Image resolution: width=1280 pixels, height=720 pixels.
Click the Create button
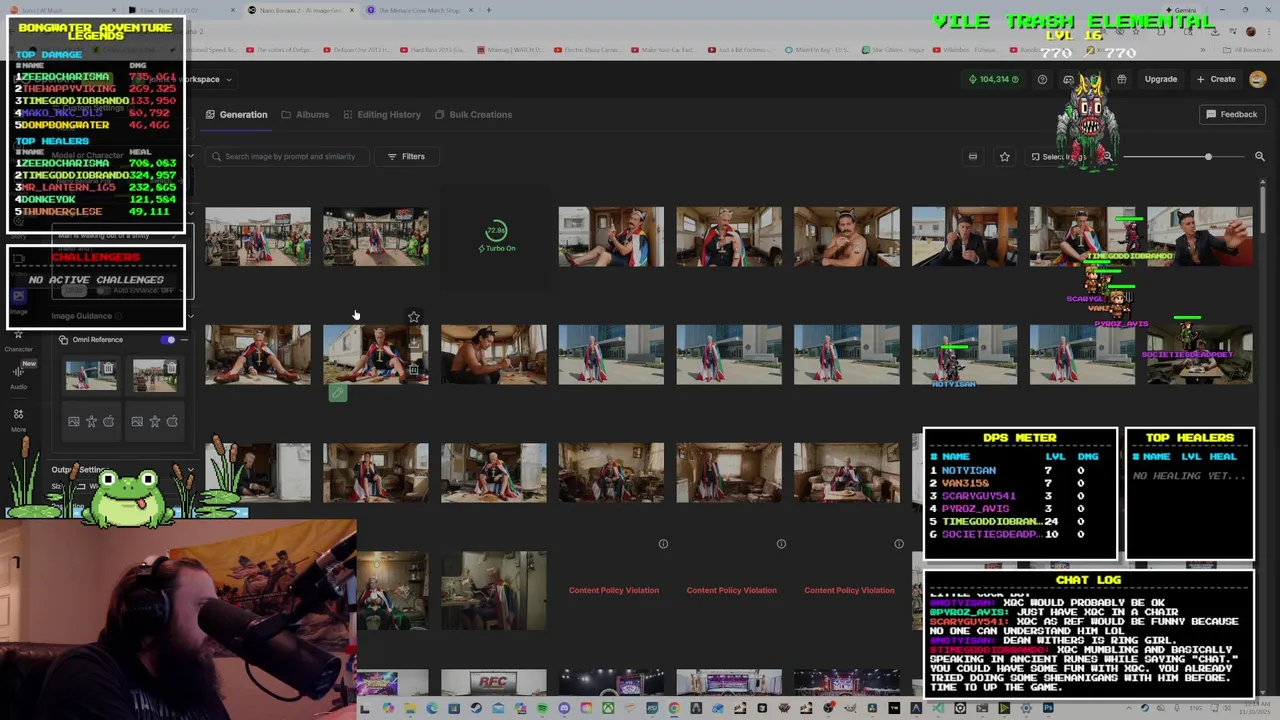1216,79
